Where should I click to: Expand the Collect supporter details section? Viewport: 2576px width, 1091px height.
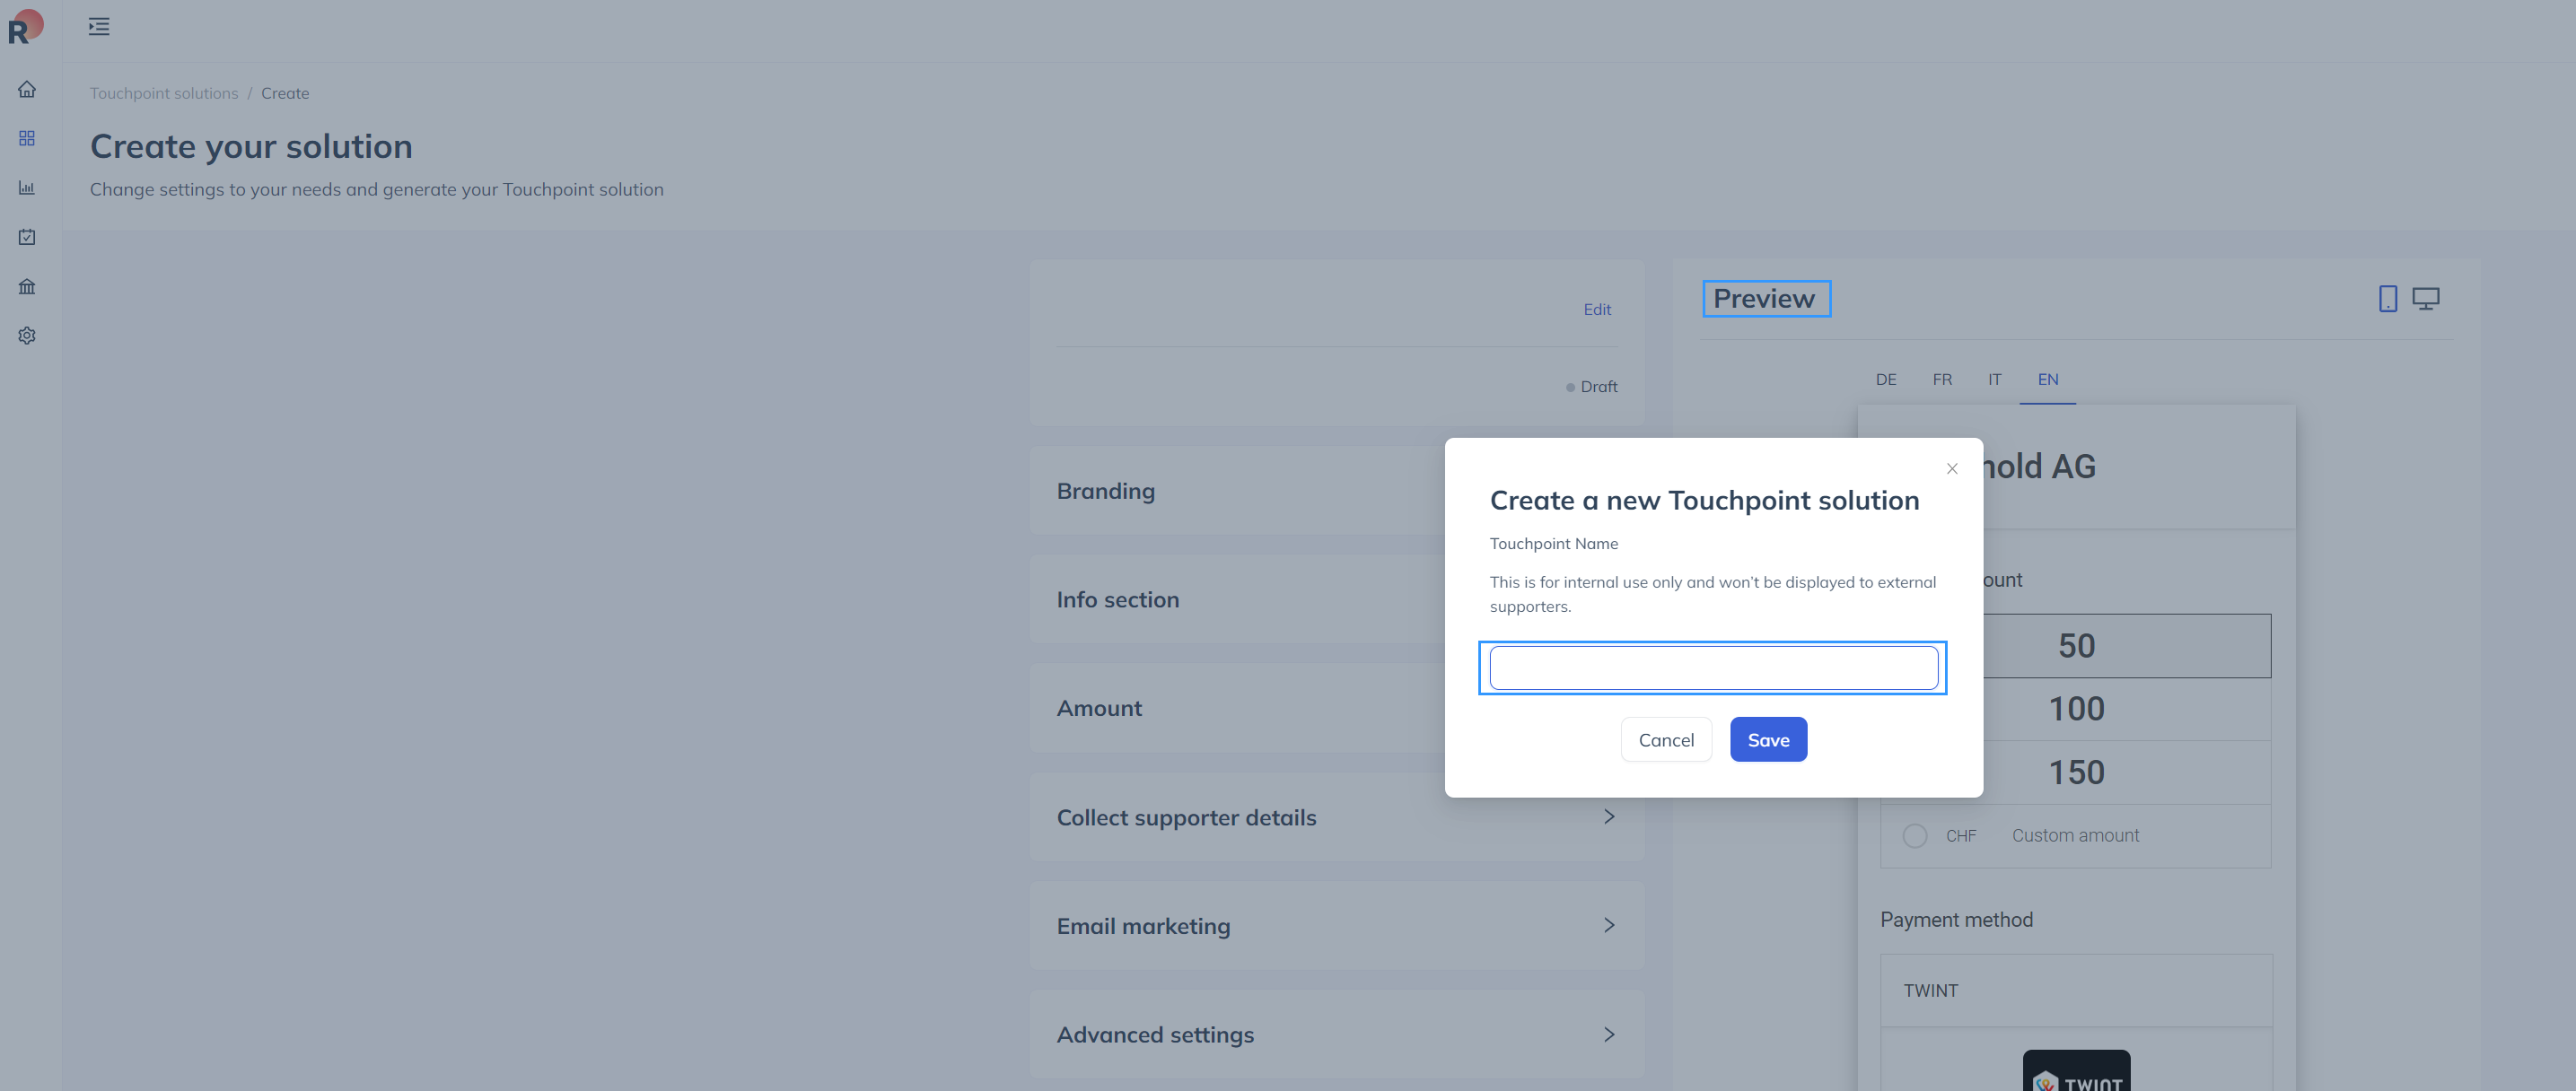[x=1608, y=817]
